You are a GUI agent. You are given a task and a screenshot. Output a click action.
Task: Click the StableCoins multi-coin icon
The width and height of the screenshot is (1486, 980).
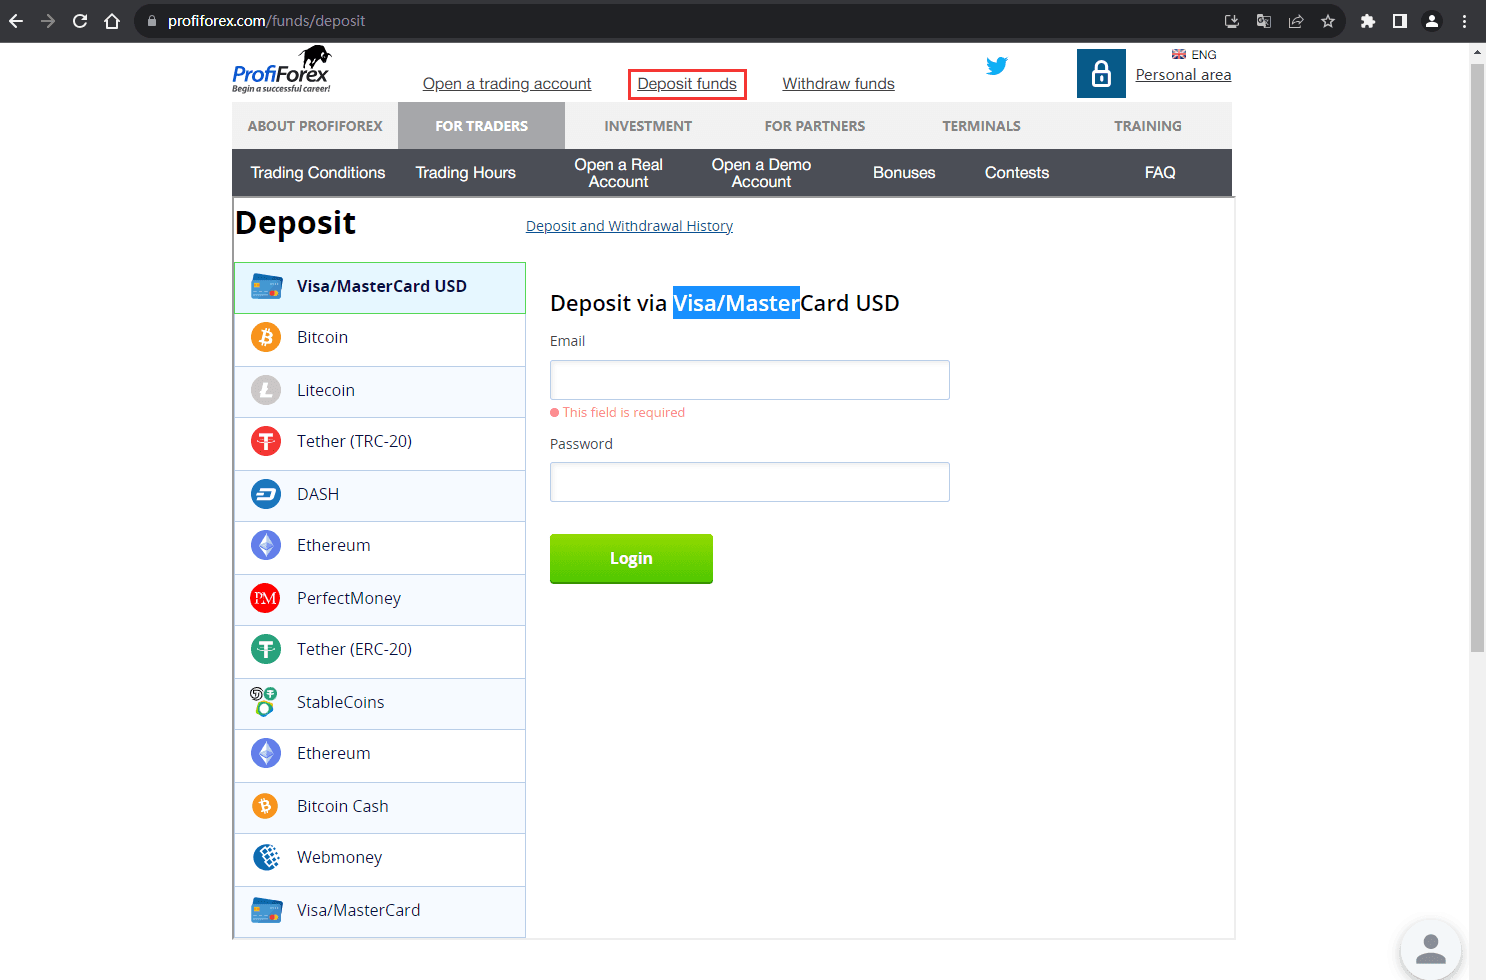pyautogui.click(x=264, y=702)
